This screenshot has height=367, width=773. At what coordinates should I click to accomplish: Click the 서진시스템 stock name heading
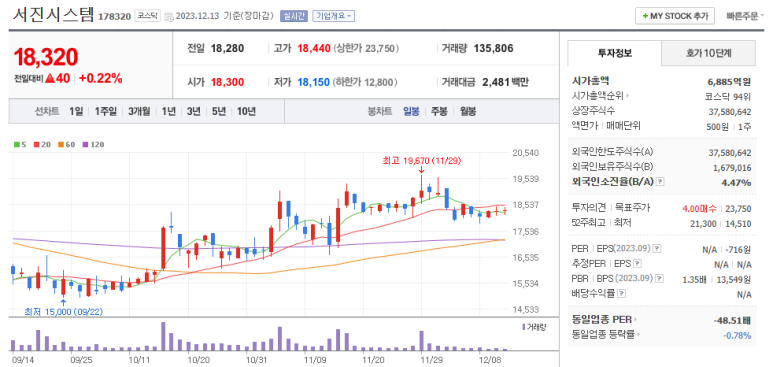[53, 15]
